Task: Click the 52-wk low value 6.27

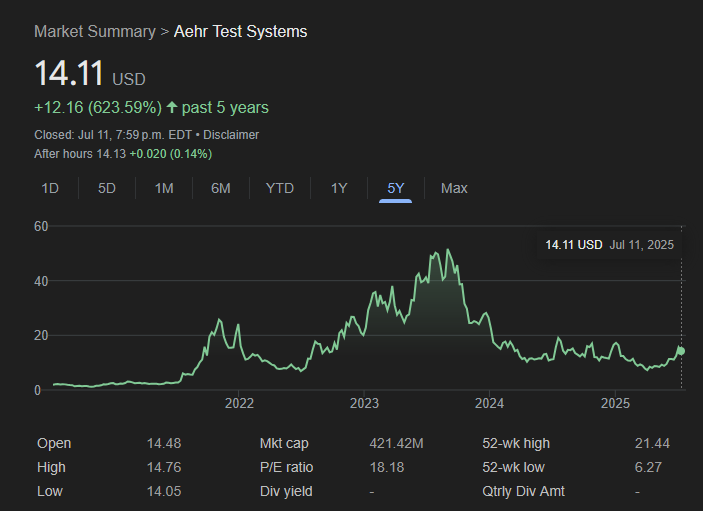Action: [x=648, y=468]
